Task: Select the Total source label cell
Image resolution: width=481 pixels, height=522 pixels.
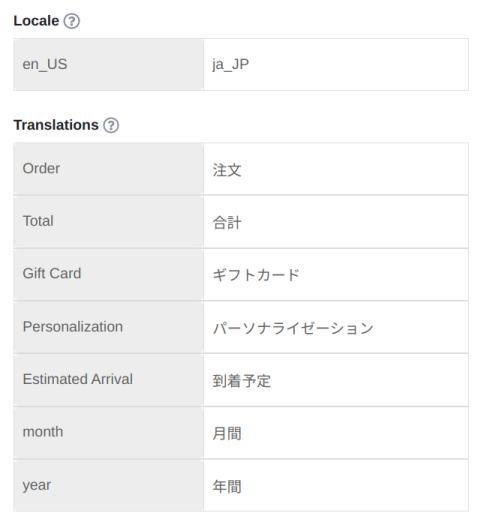Action: tap(108, 222)
